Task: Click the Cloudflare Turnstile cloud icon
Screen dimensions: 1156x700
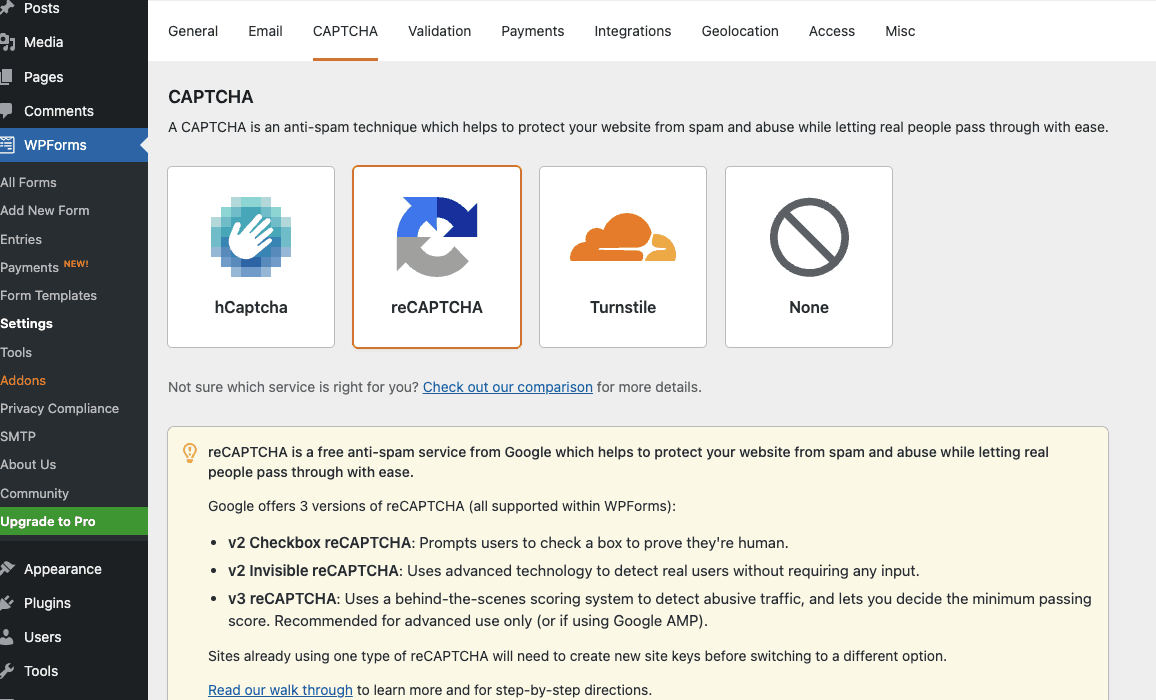Action: tap(623, 237)
